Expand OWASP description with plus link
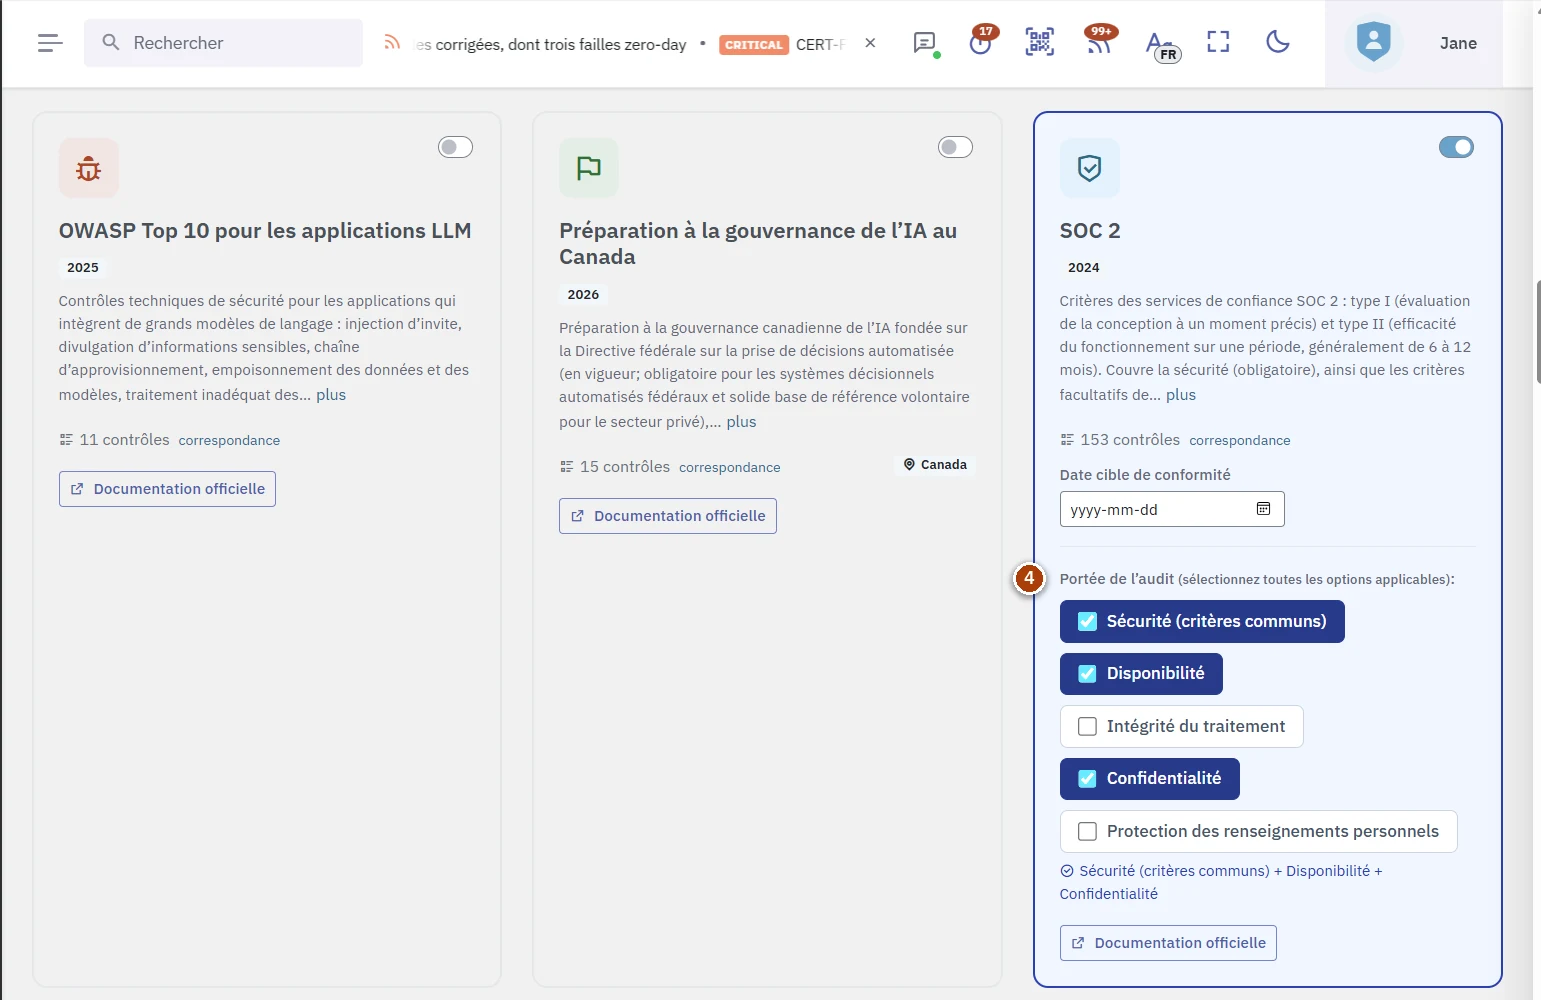Viewport: 1541px width, 1000px height. (x=331, y=395)
